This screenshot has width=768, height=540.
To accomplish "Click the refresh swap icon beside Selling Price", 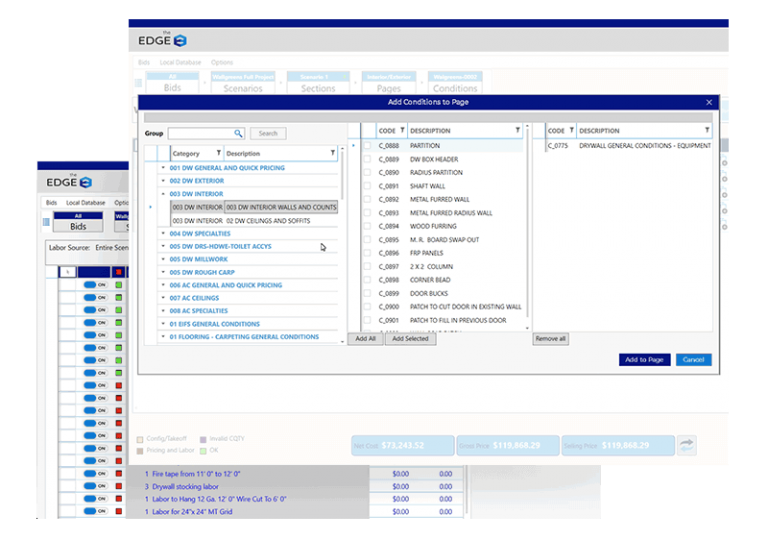I will [x=687, y=445].
